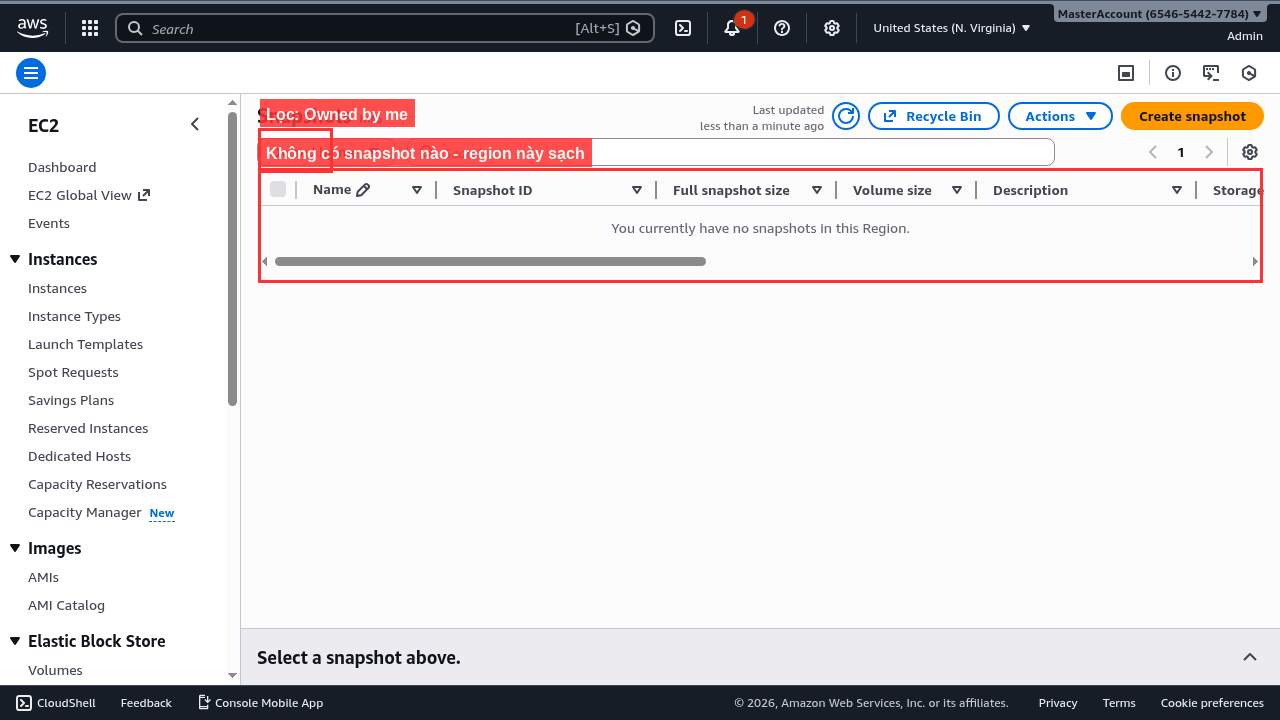
Task: Launch CloudShell from top navigation bar icon
Action: tap(683, 28)
